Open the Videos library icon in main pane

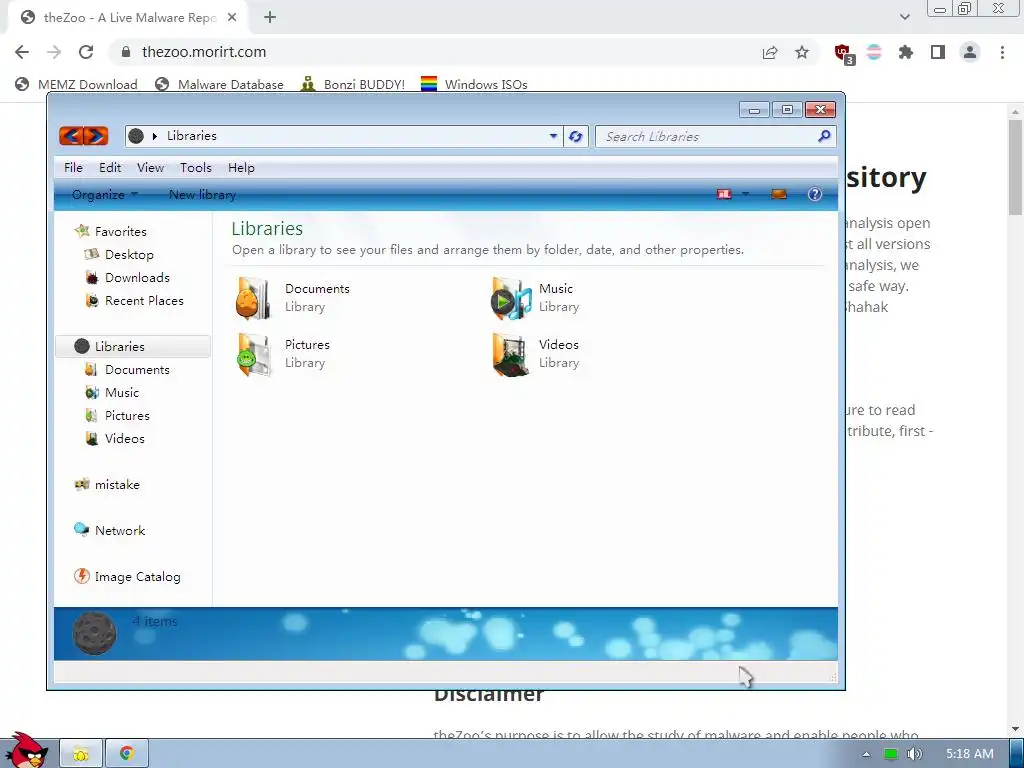pos(510,354)
